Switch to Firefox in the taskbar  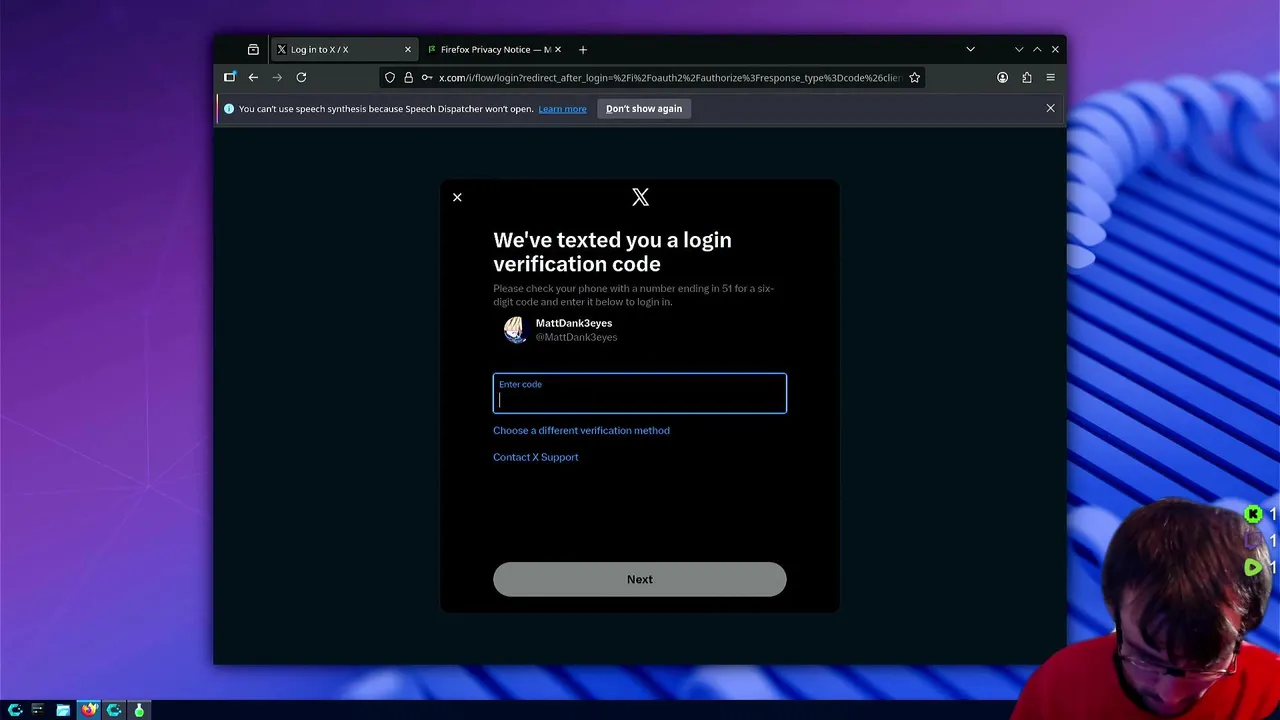[x=90, y=710]
